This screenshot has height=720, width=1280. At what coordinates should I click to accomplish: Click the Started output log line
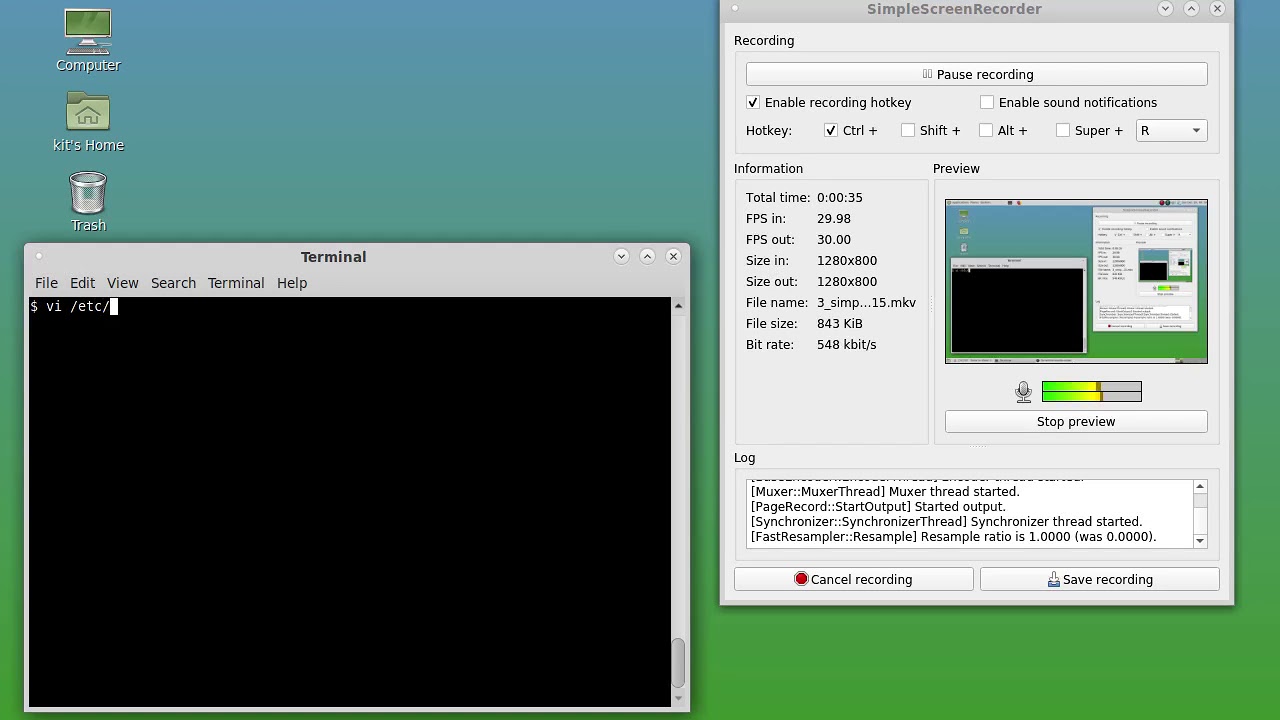(x=878, y=506)
